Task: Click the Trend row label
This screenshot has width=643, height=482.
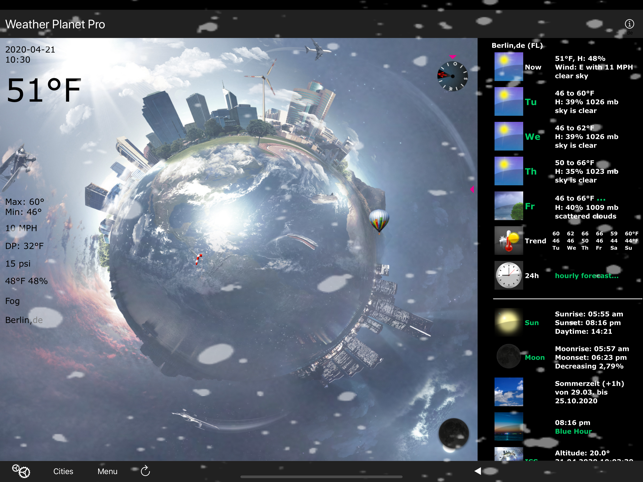Action: [536, 241]
